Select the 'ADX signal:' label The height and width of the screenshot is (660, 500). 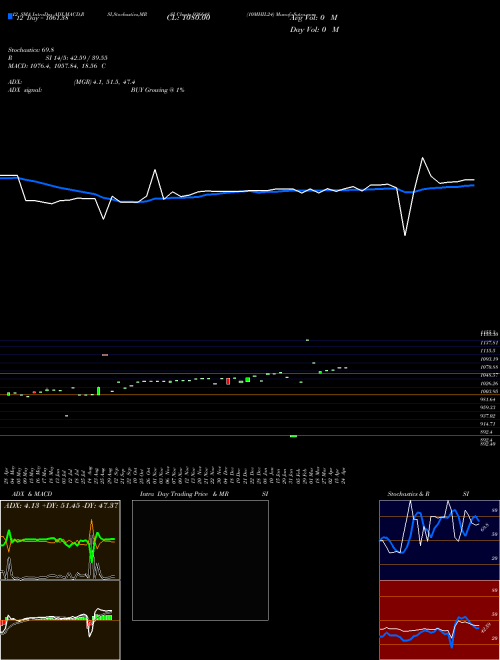[x=25, y=90]
